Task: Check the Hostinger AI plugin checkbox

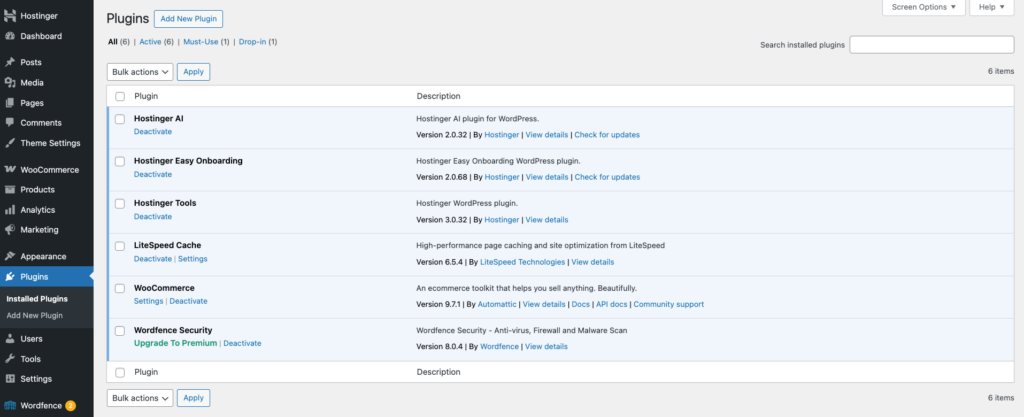Action: (120, 119)
